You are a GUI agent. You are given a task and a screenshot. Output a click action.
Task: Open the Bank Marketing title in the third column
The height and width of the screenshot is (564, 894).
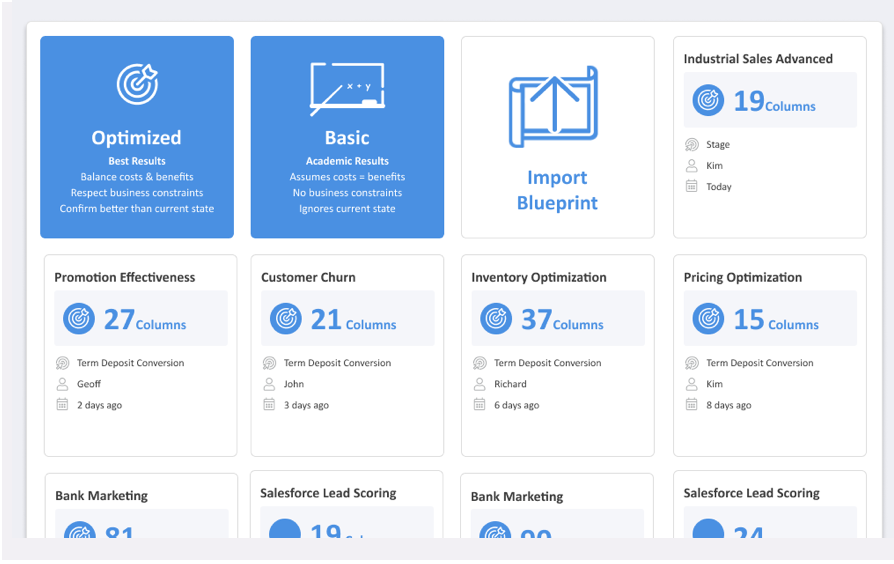pyautogui.click(x=517, y=497)
